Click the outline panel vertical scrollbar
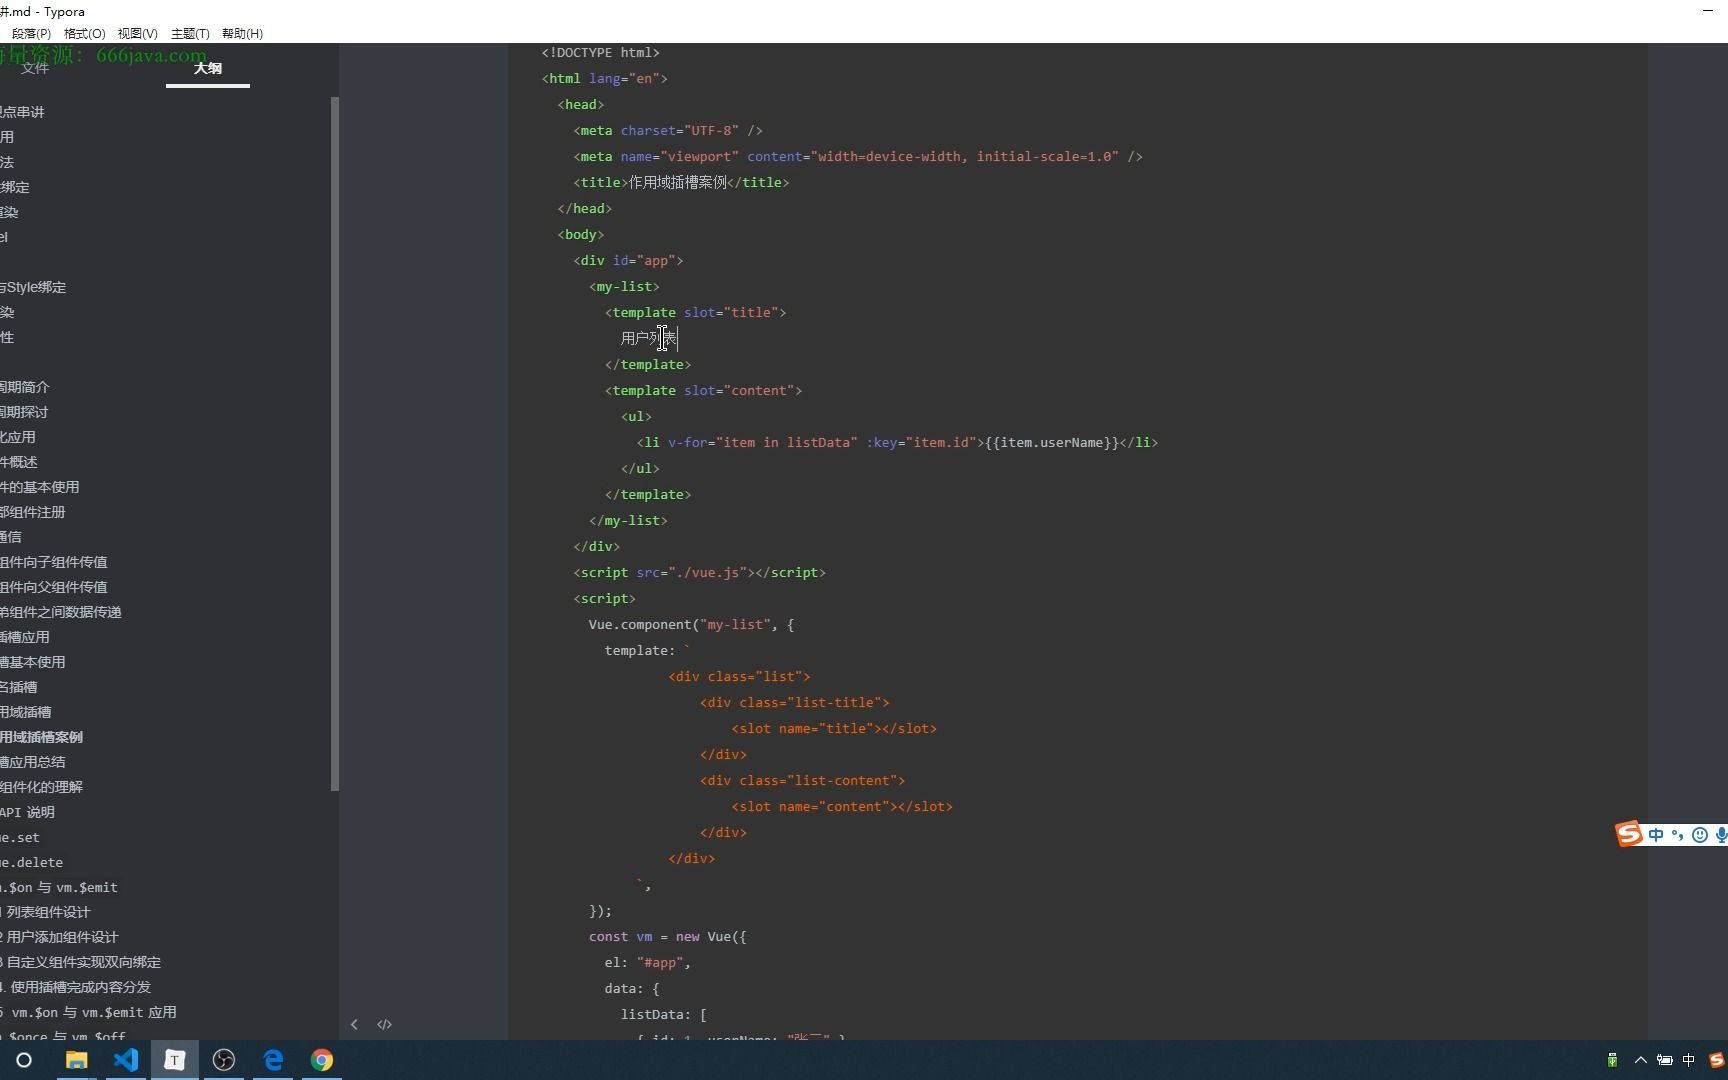The width and height of the screenshot is (1728, 1080). pos(335,444)
